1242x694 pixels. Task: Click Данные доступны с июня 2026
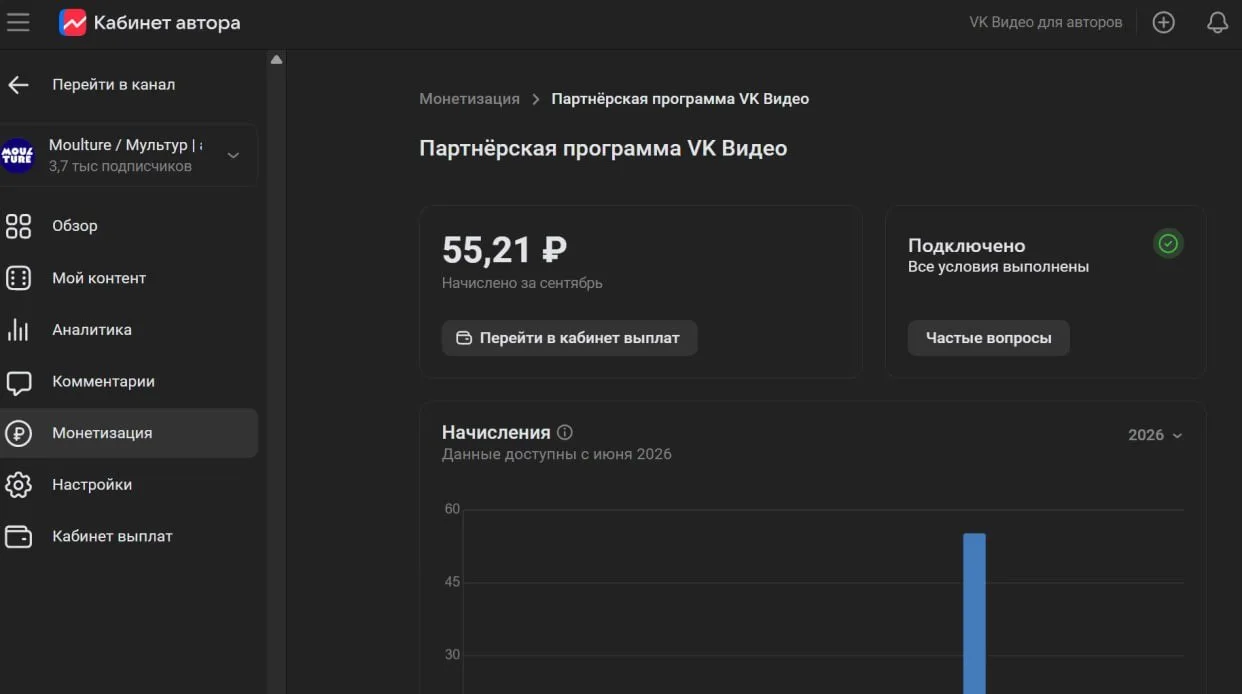pos(557,454)
